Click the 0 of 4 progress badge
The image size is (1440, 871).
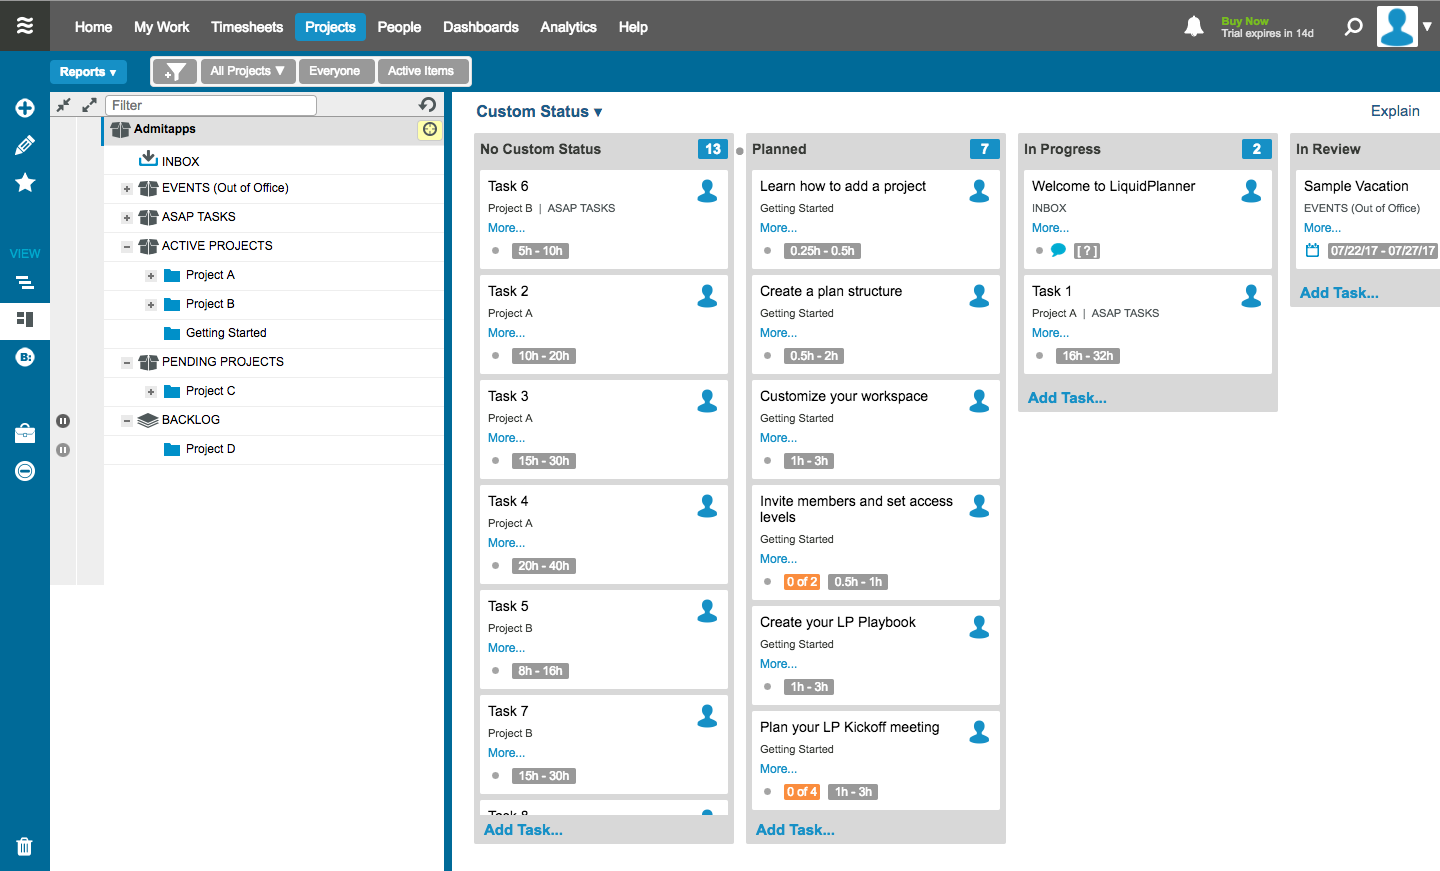click(x=801, y=791)
